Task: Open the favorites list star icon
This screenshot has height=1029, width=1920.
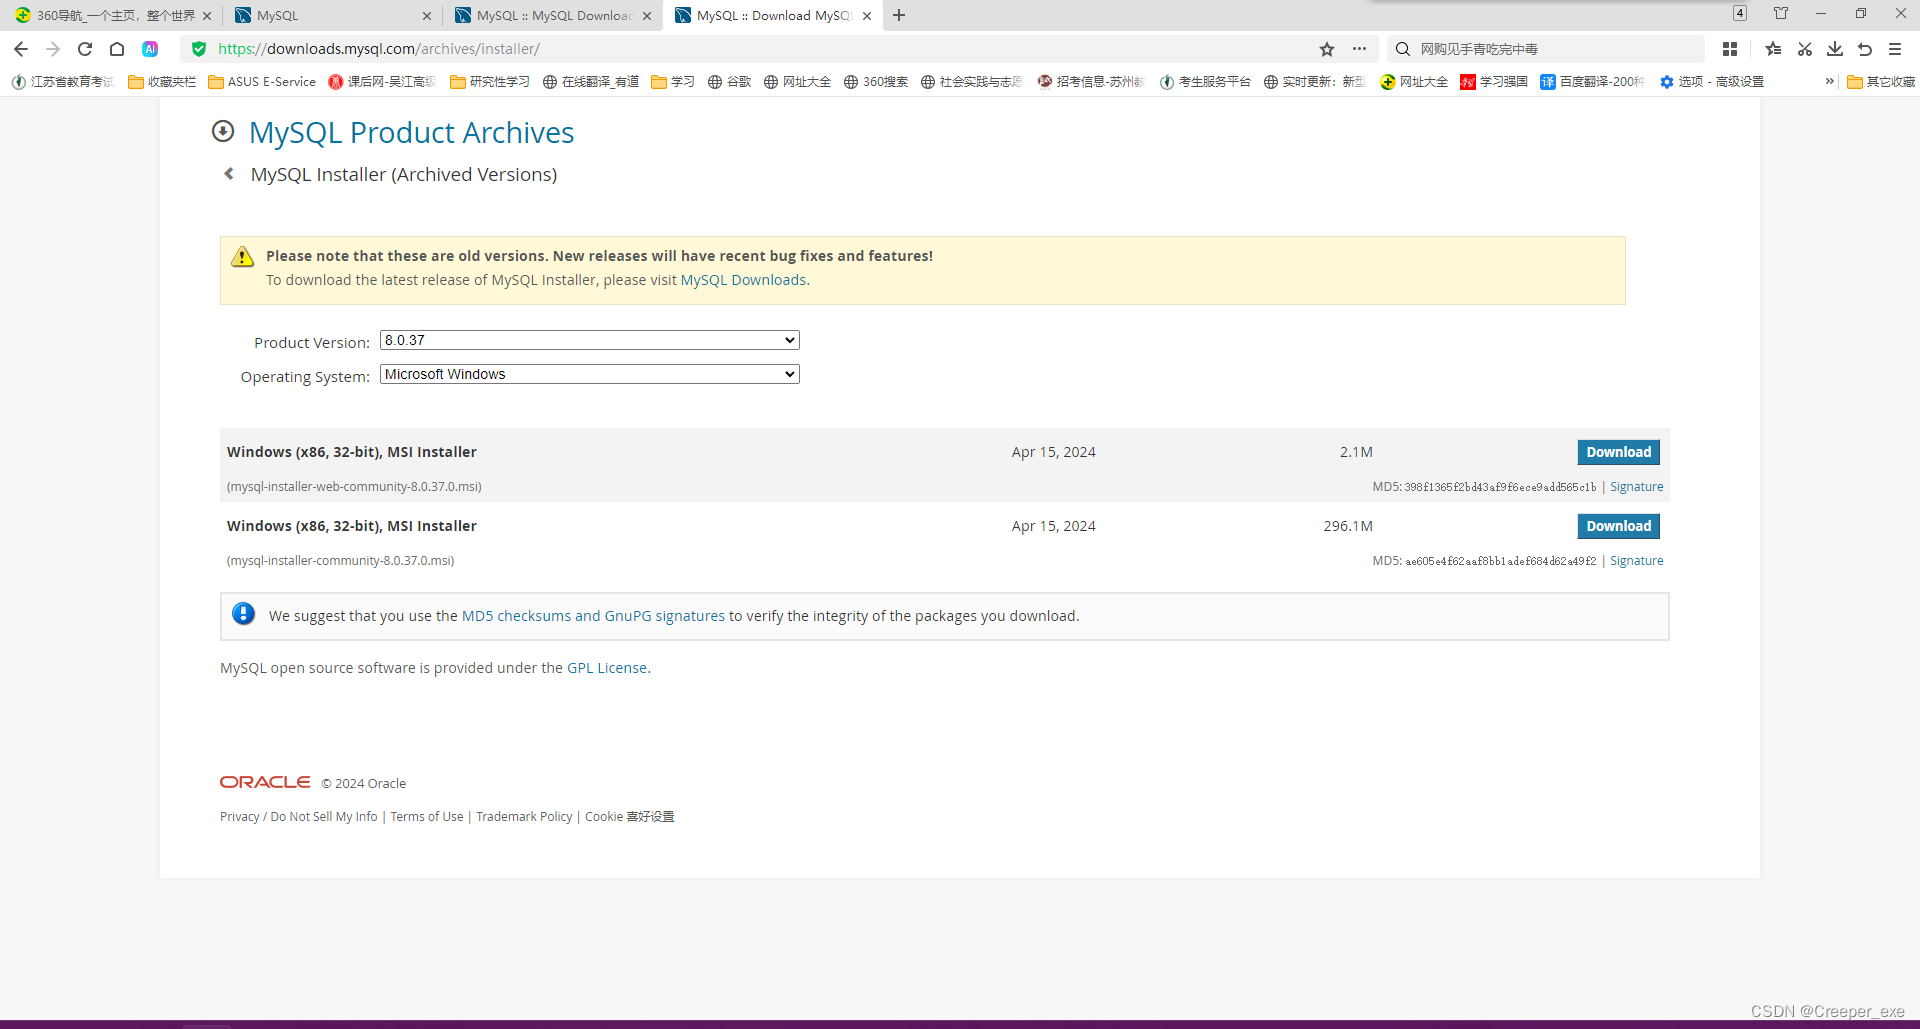Action: pyautogui.click(x=1773, y=49)
